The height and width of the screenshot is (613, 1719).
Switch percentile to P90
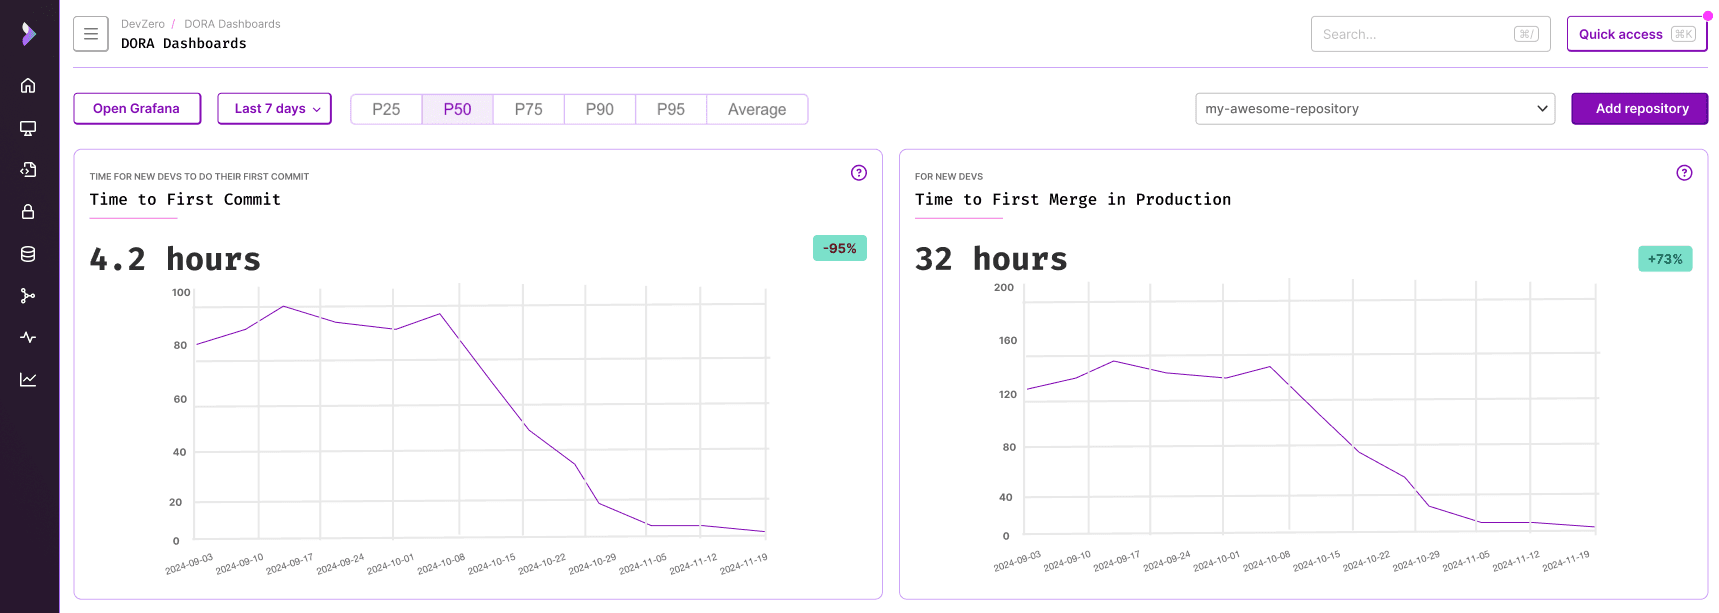tap(599, 109)
